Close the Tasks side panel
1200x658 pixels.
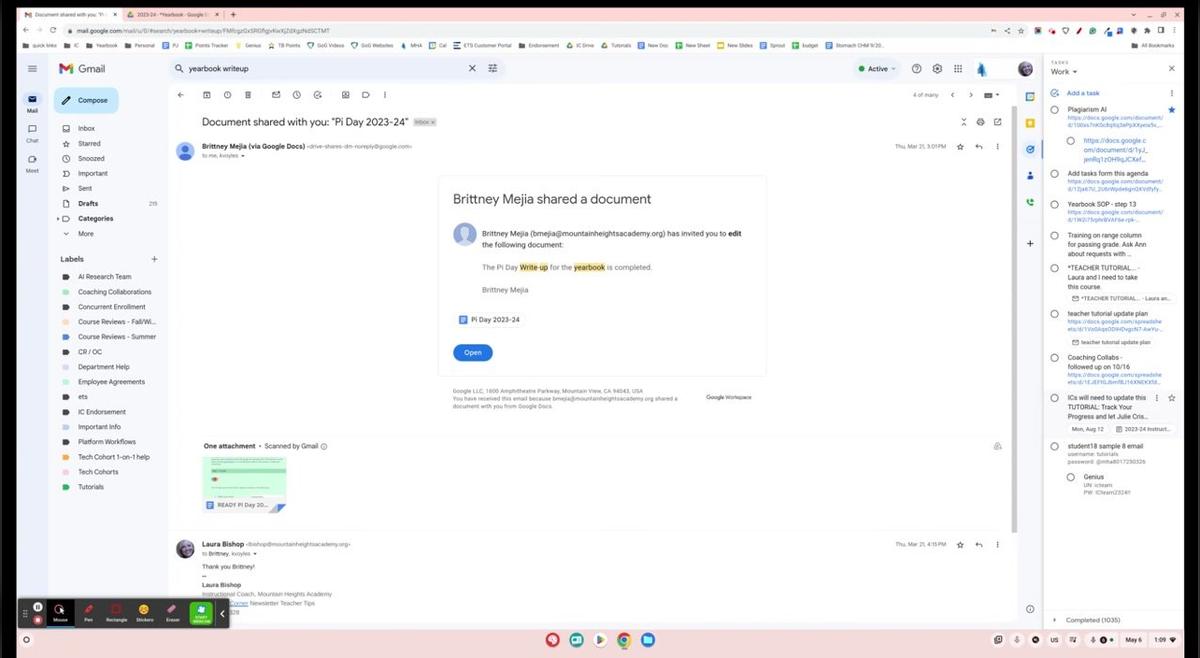(x=1172, y=69)
